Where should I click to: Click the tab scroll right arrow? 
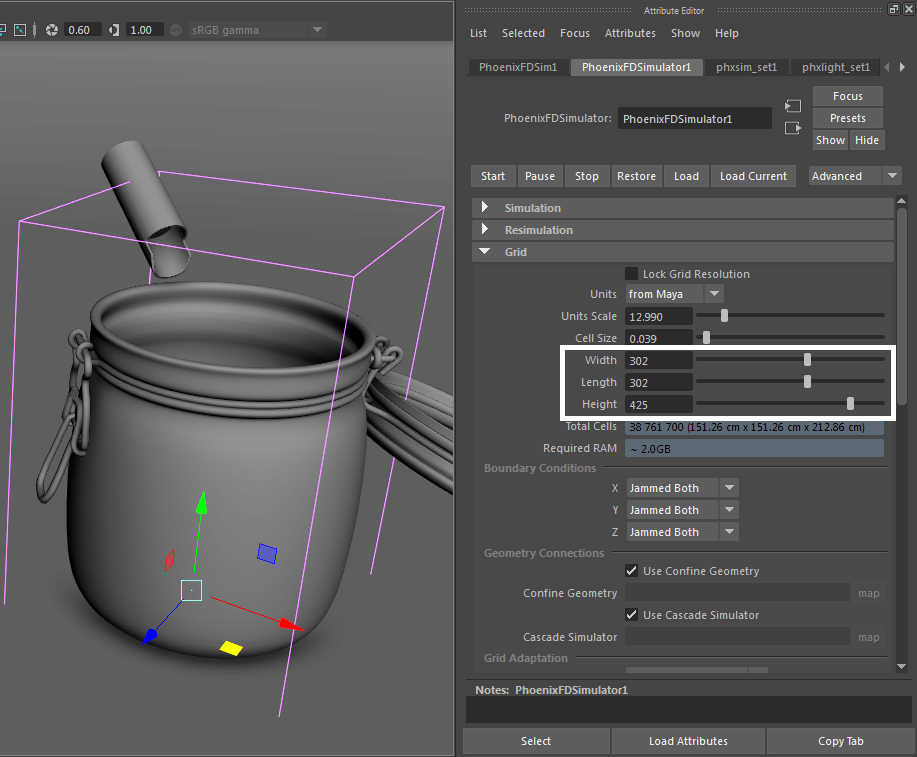pos(902,67)
